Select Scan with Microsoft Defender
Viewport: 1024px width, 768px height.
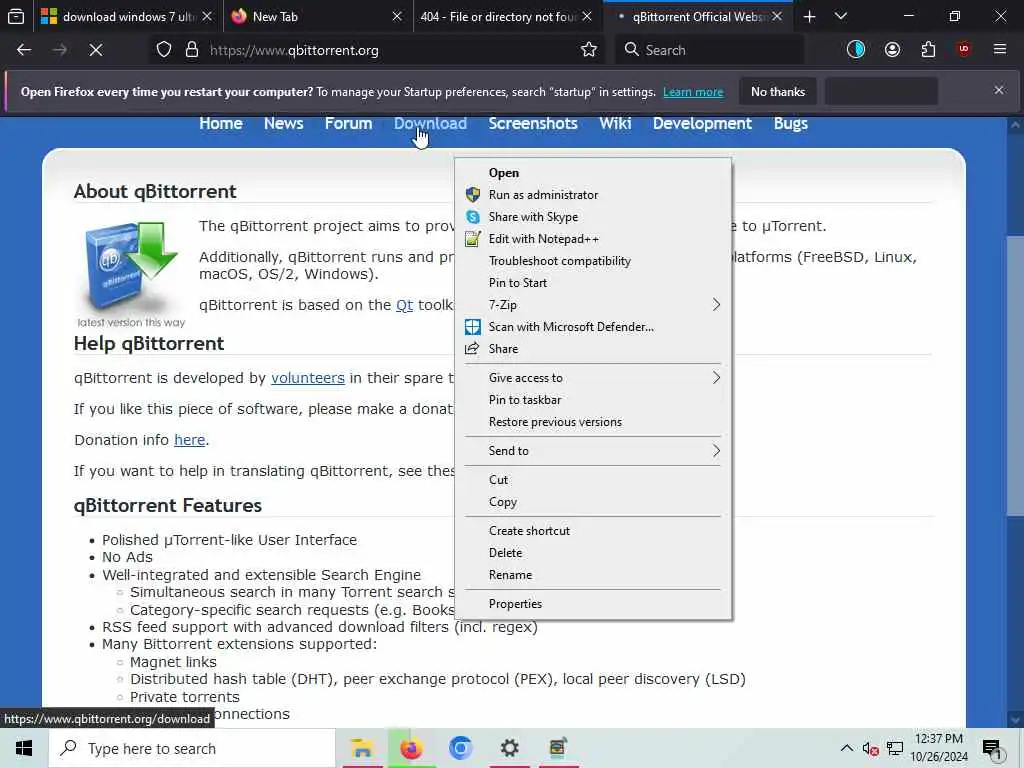[593, 327]
